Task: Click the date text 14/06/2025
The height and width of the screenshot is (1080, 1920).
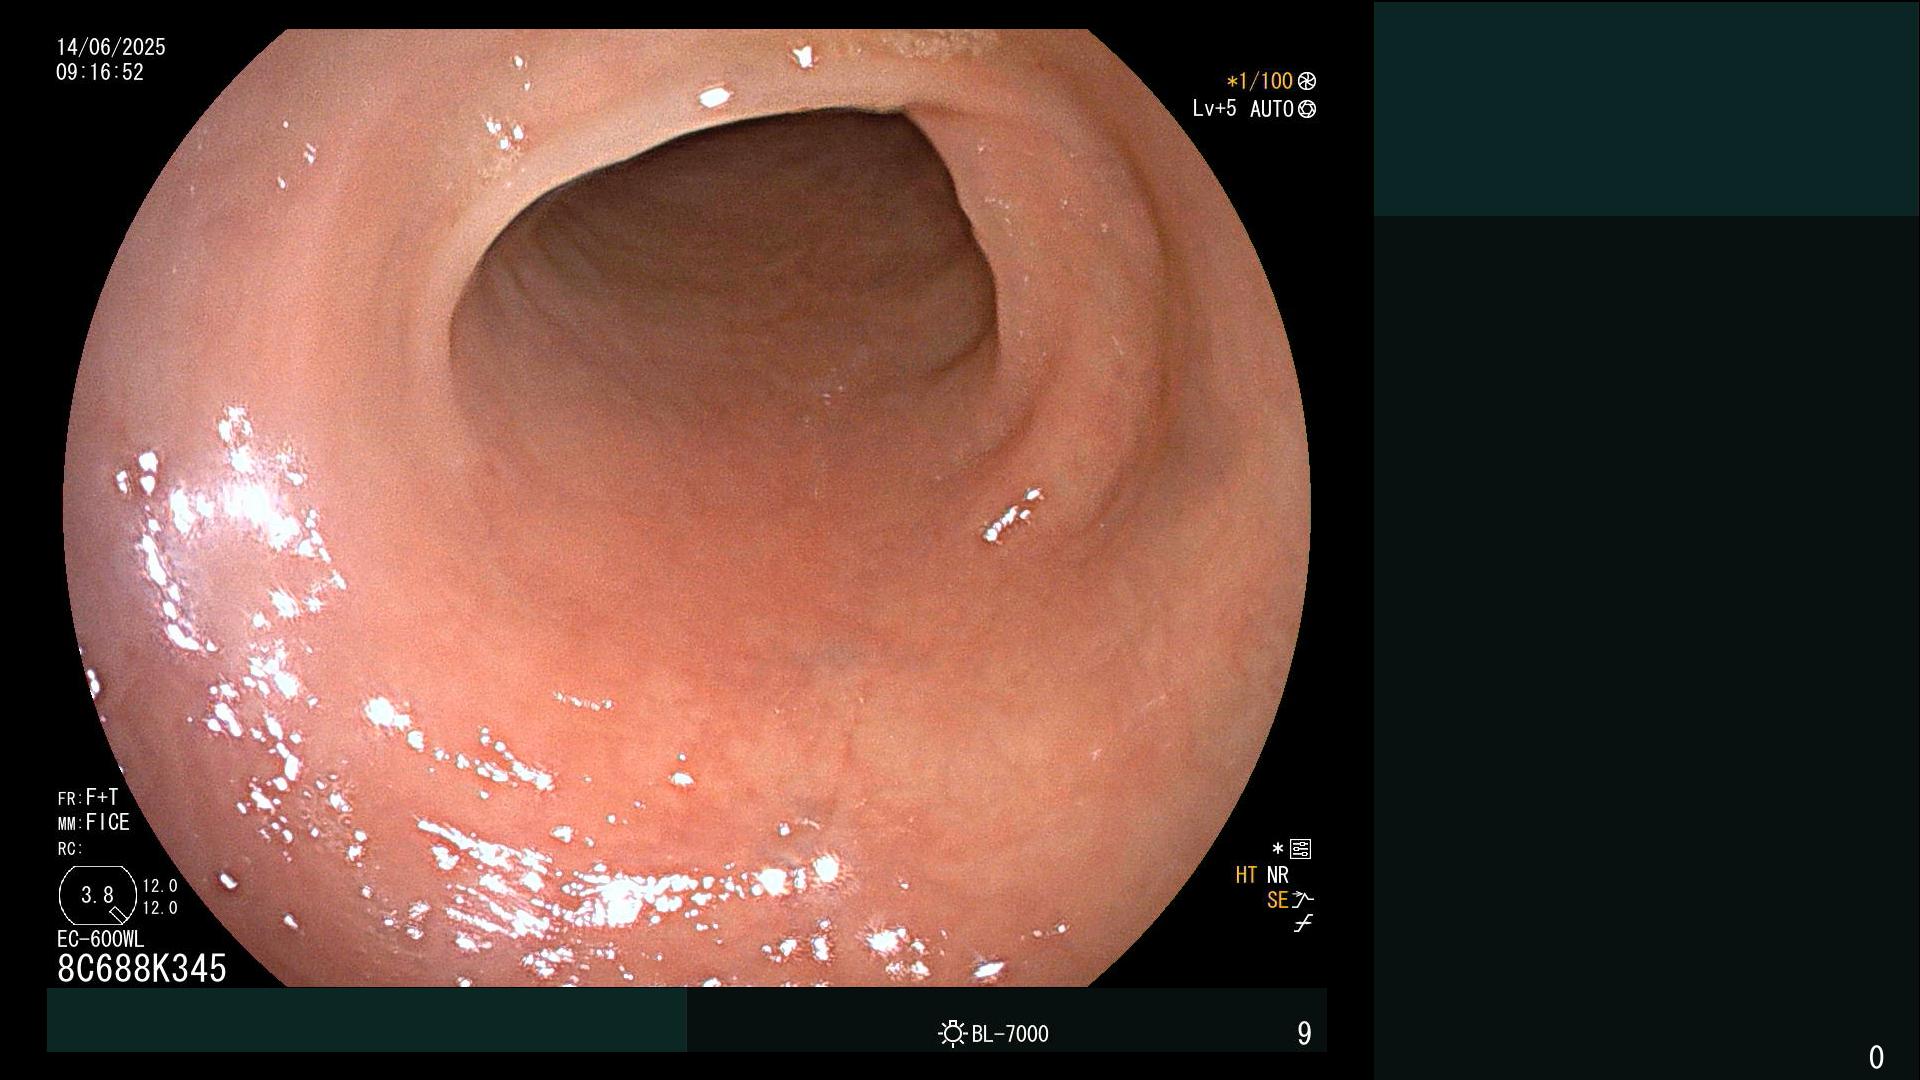Action: [x=111, y=47]
